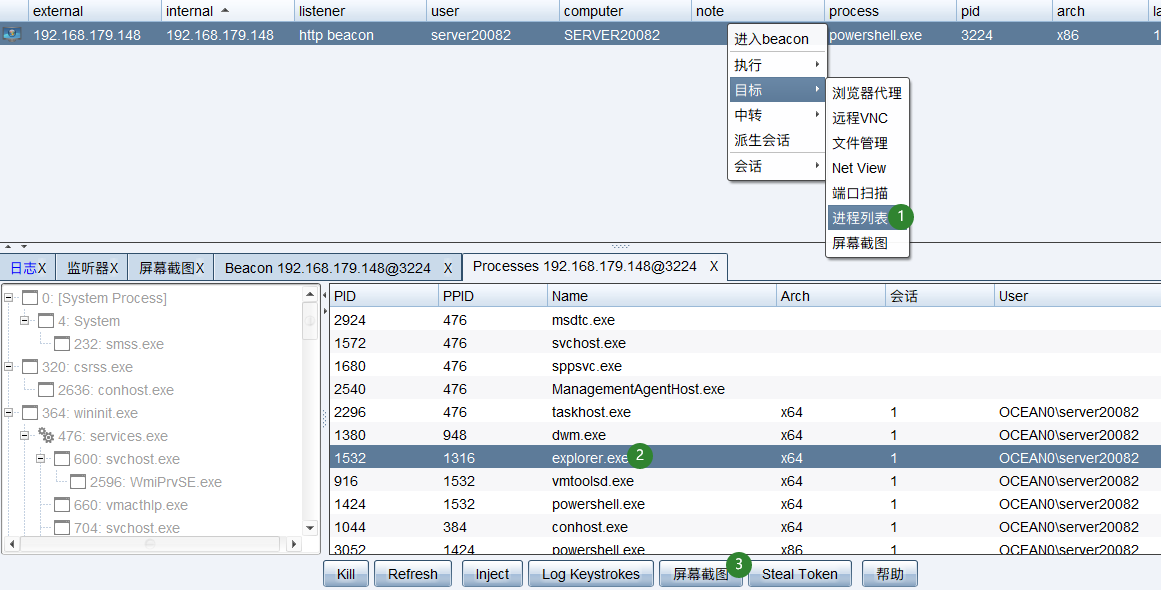The width and height of the screenshot is (1161, 590).
Task: Click the window icon beside smss.exe
Action: (x=62, y=343)
